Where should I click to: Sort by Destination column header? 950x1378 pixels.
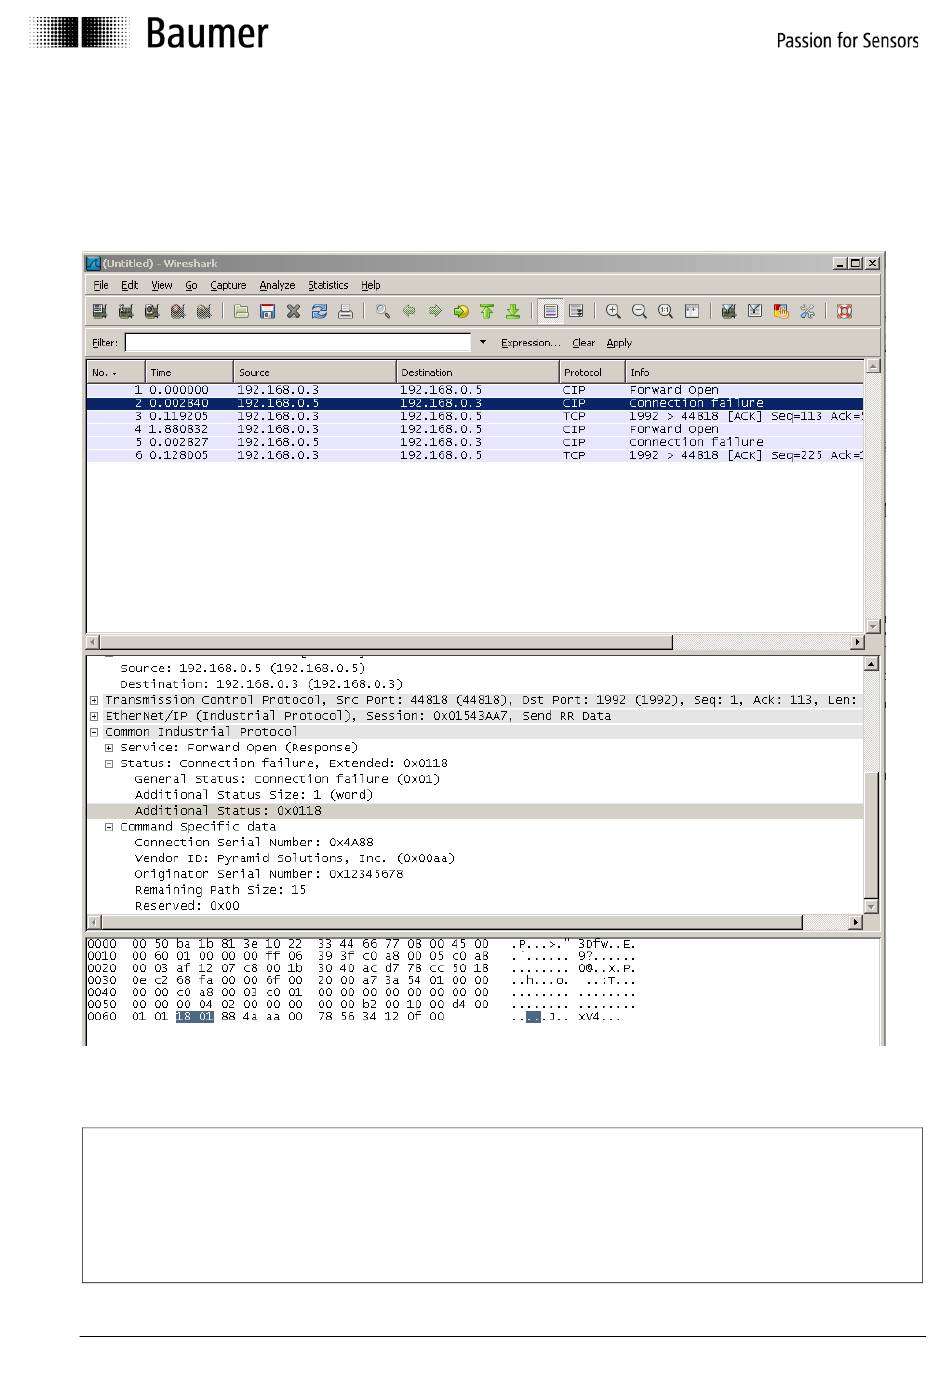[x=478, y=372]
